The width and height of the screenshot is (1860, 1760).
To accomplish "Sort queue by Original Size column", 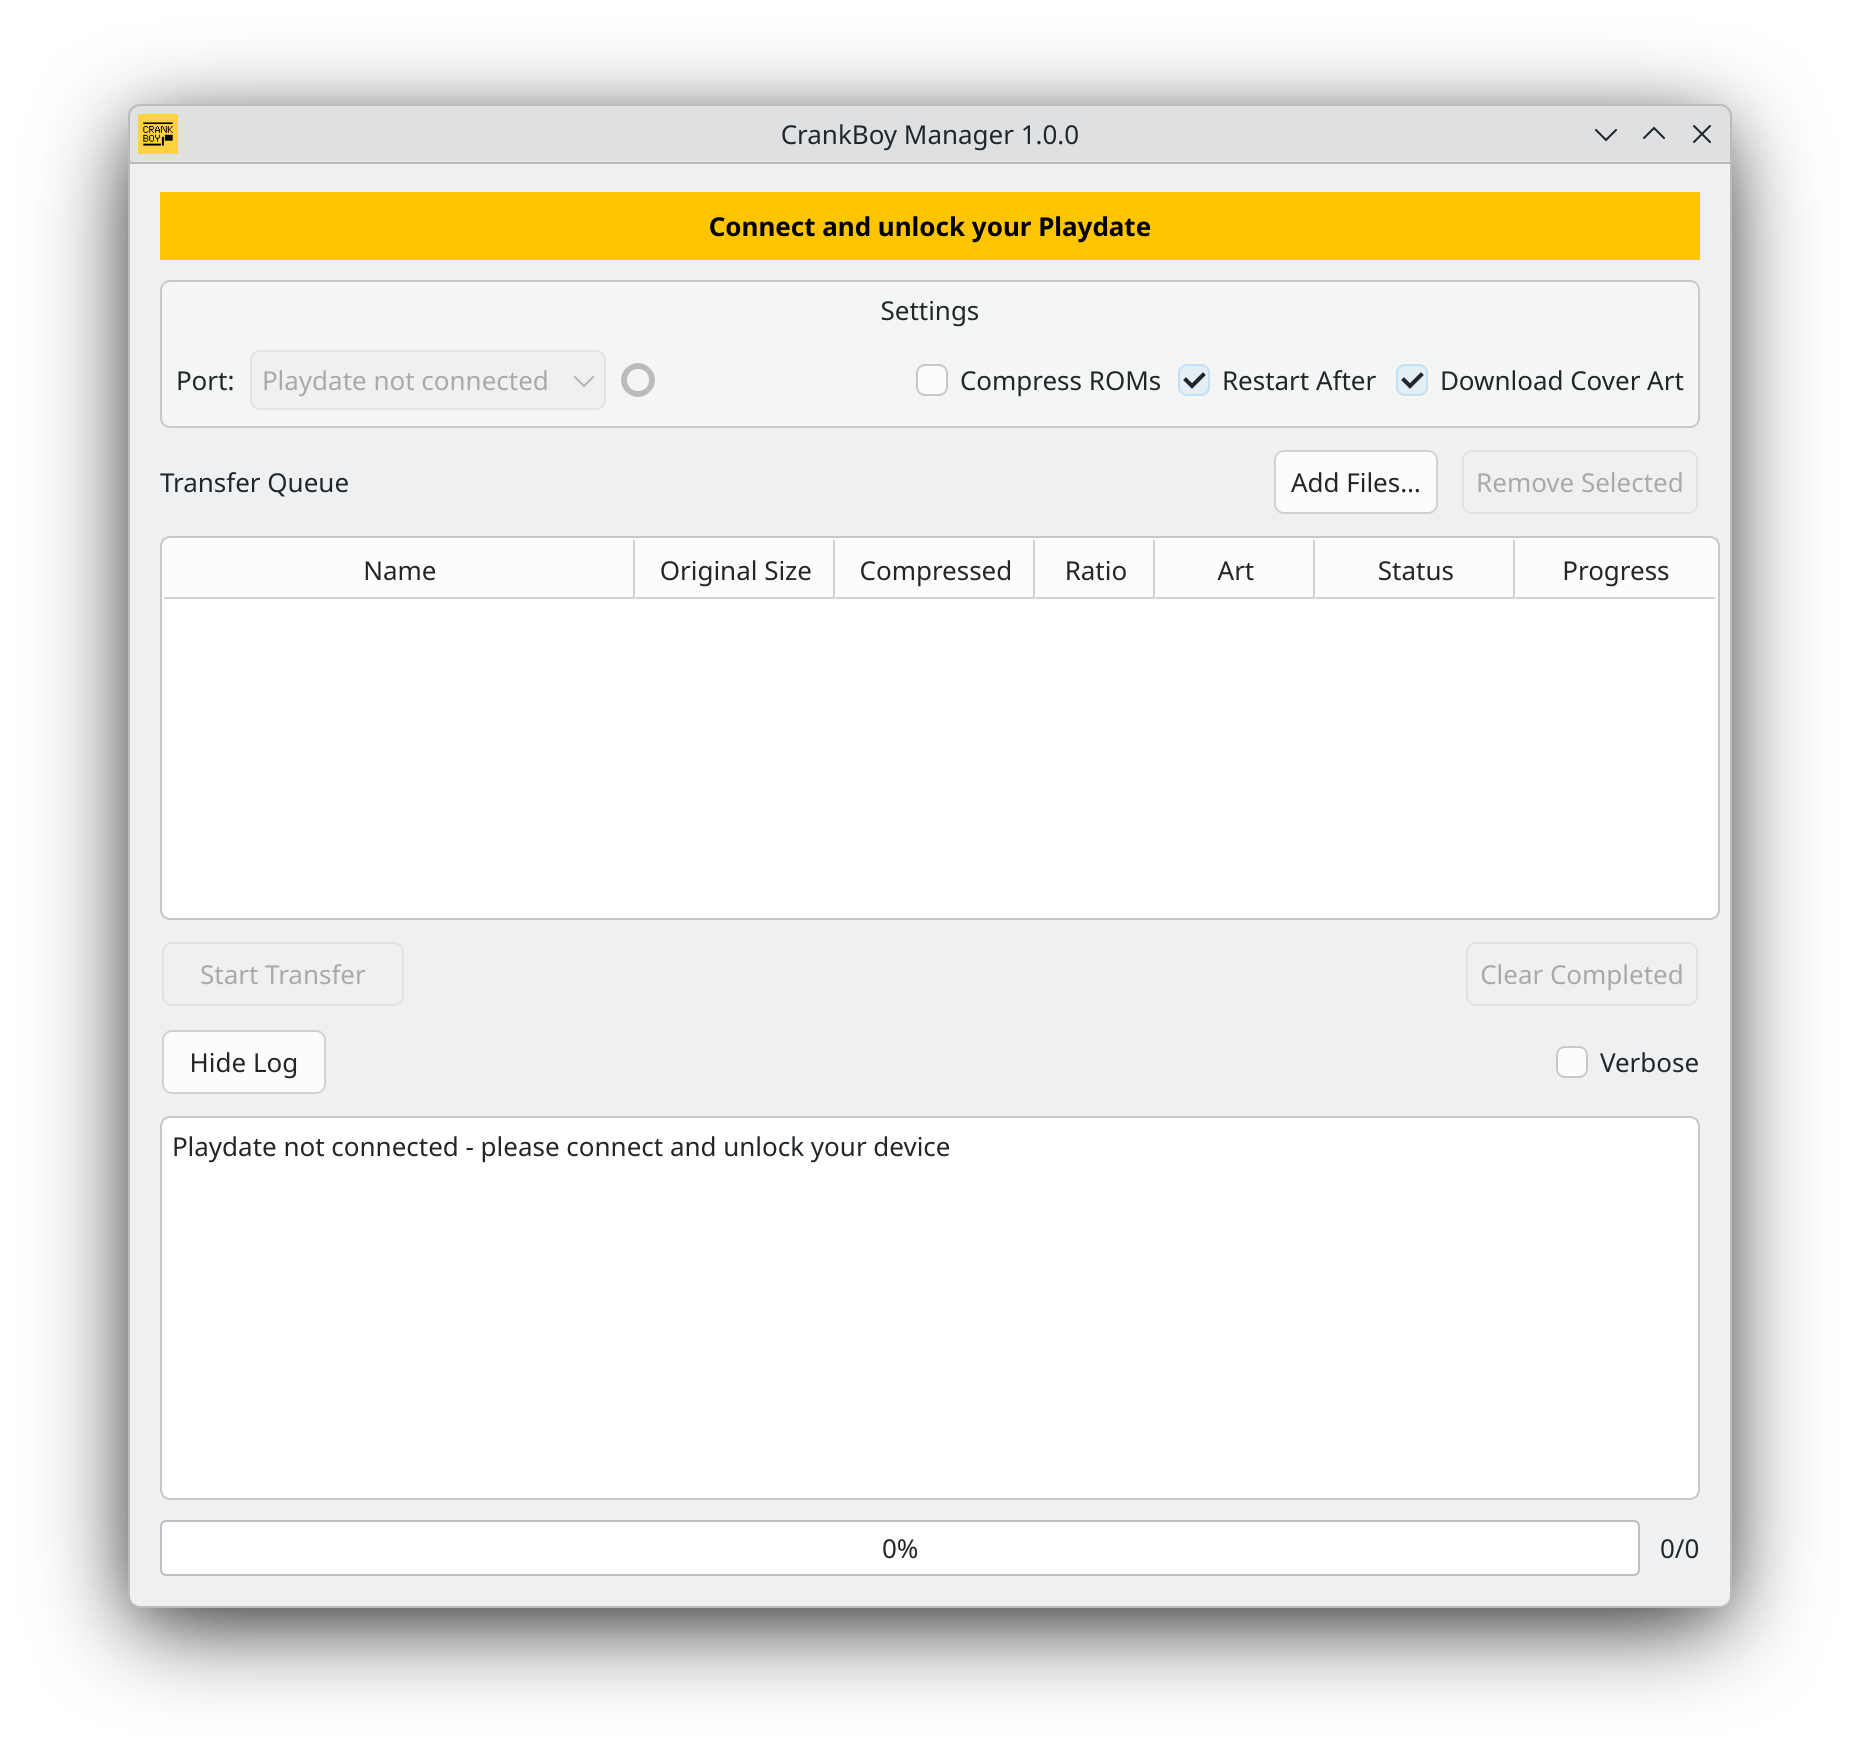I will (735, 570).
